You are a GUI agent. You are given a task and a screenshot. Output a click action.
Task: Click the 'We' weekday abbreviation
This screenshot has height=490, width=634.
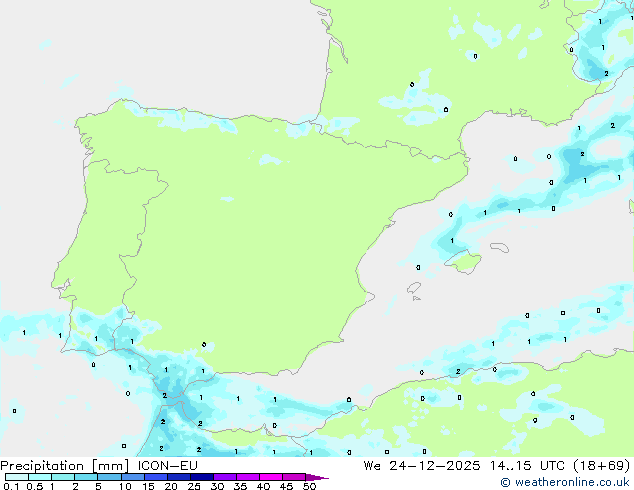[x=372, y=466]
